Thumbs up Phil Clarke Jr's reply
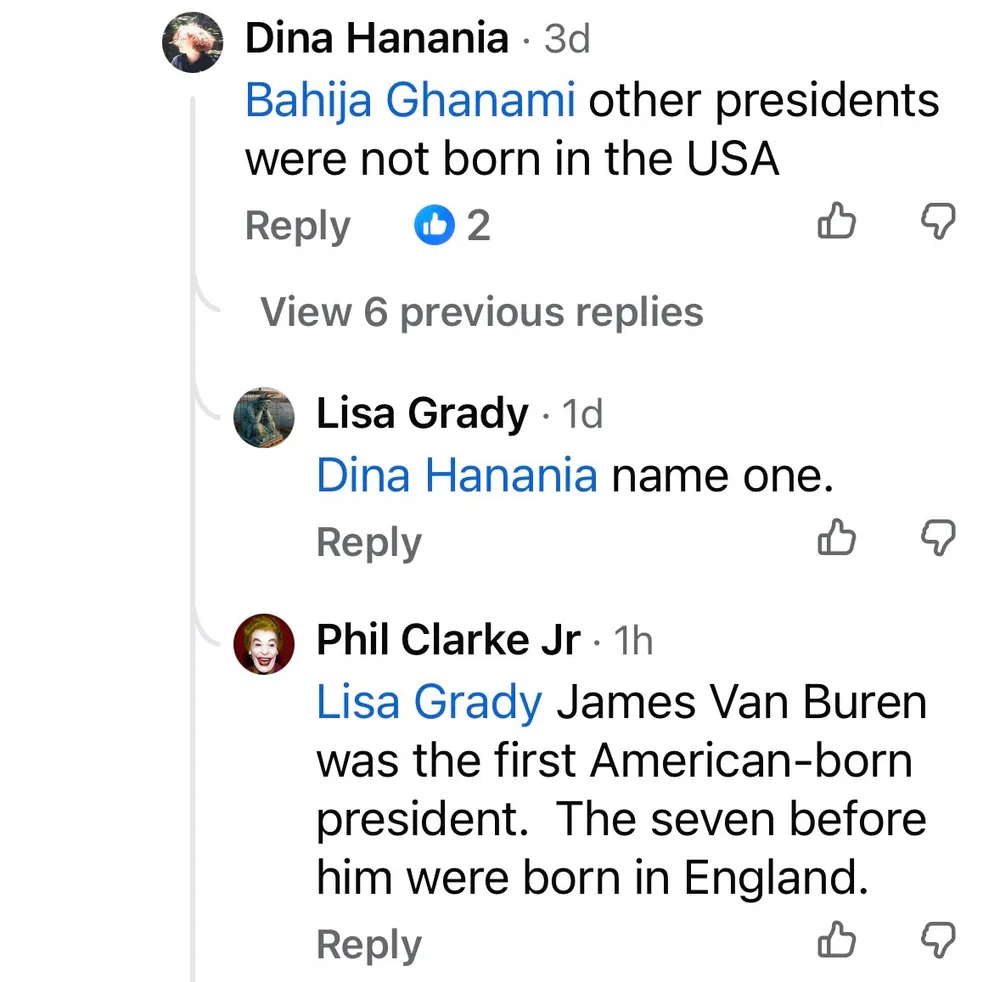The height and width of the screenshot is (982, 1000). [x=836, y=940]
